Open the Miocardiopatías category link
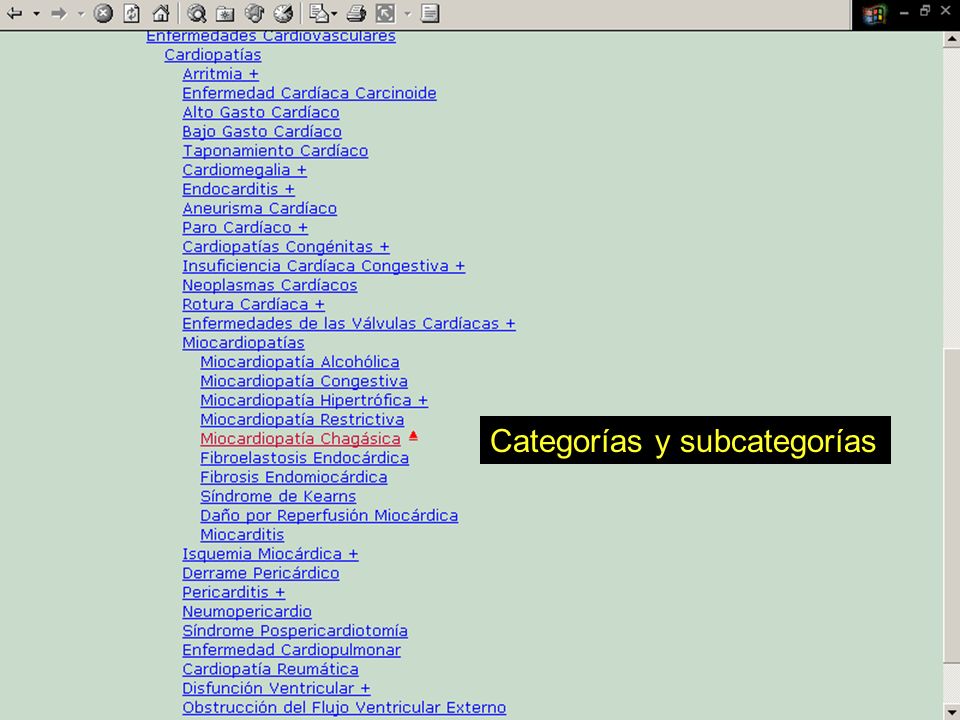960x720 pixels. coord(243,342)
